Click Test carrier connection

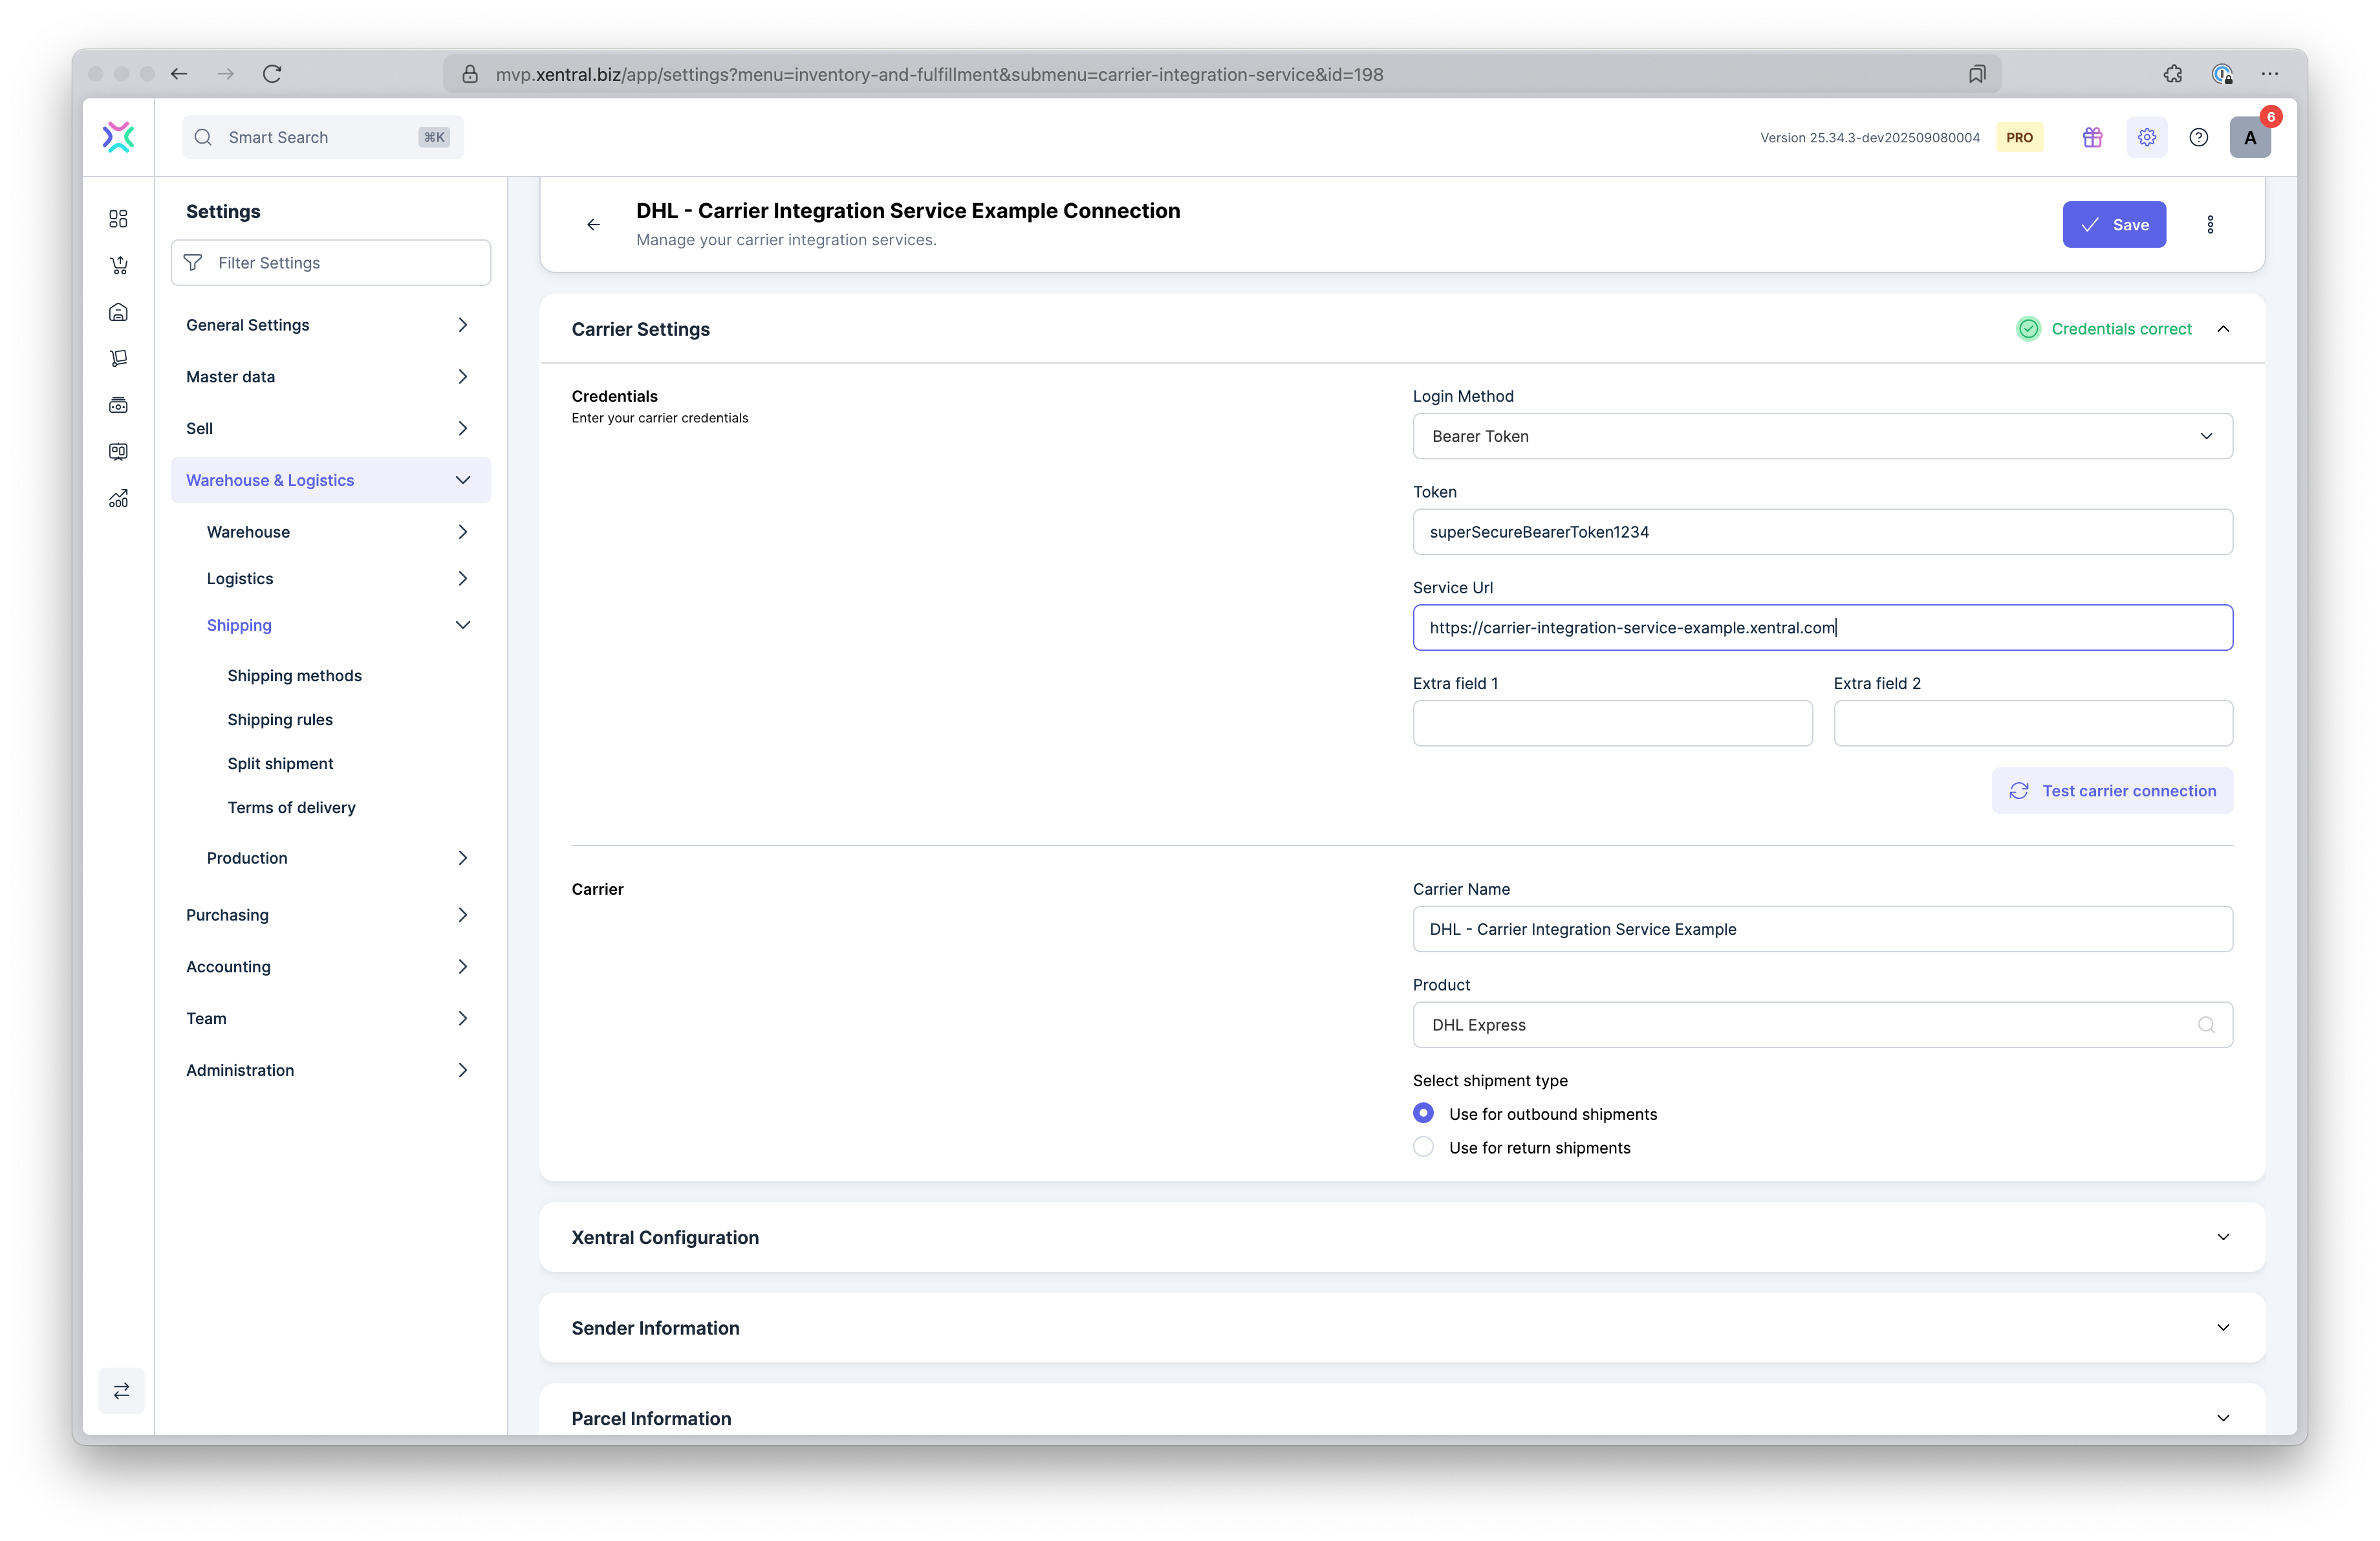(2112, 790)
